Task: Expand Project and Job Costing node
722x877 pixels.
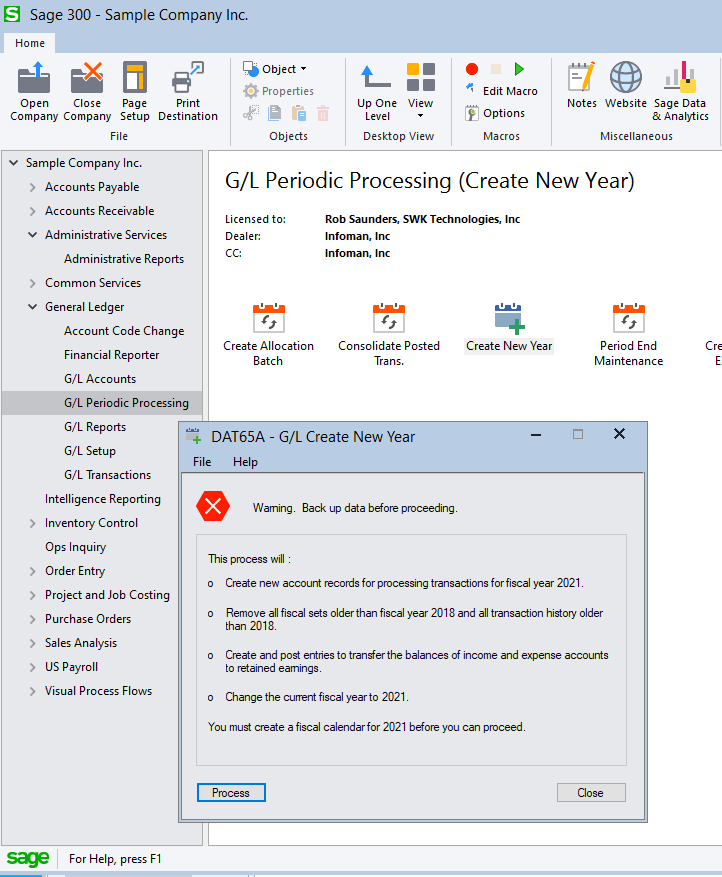Action: click(32, 595)
